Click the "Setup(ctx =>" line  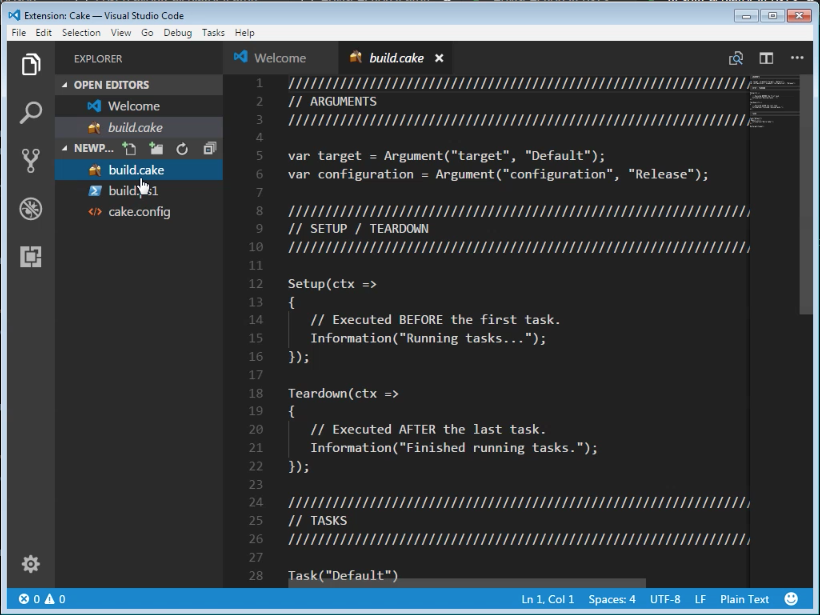click(332, 284)
